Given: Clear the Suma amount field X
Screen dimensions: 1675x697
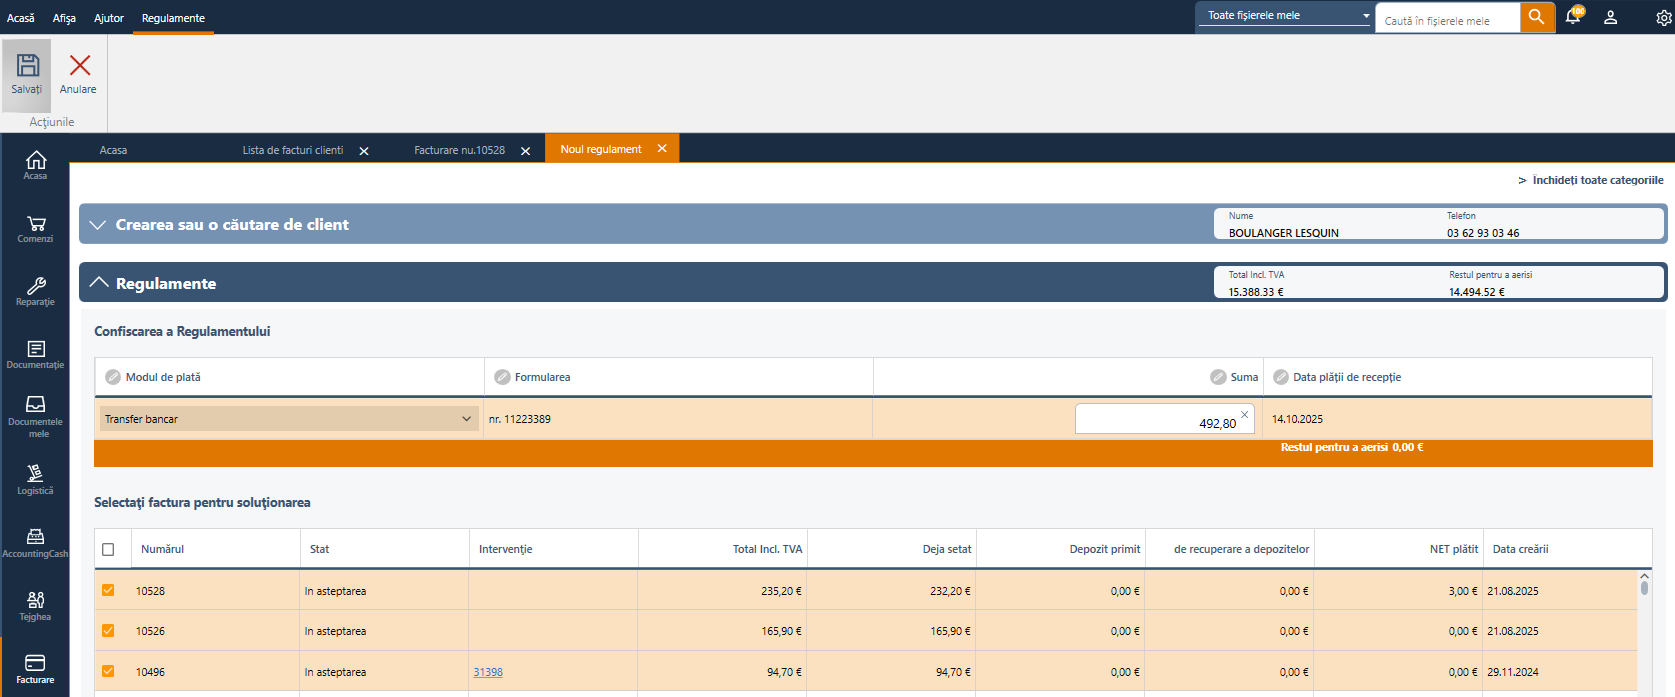Looking at the screenshot, I should (x=1245, y=414).
